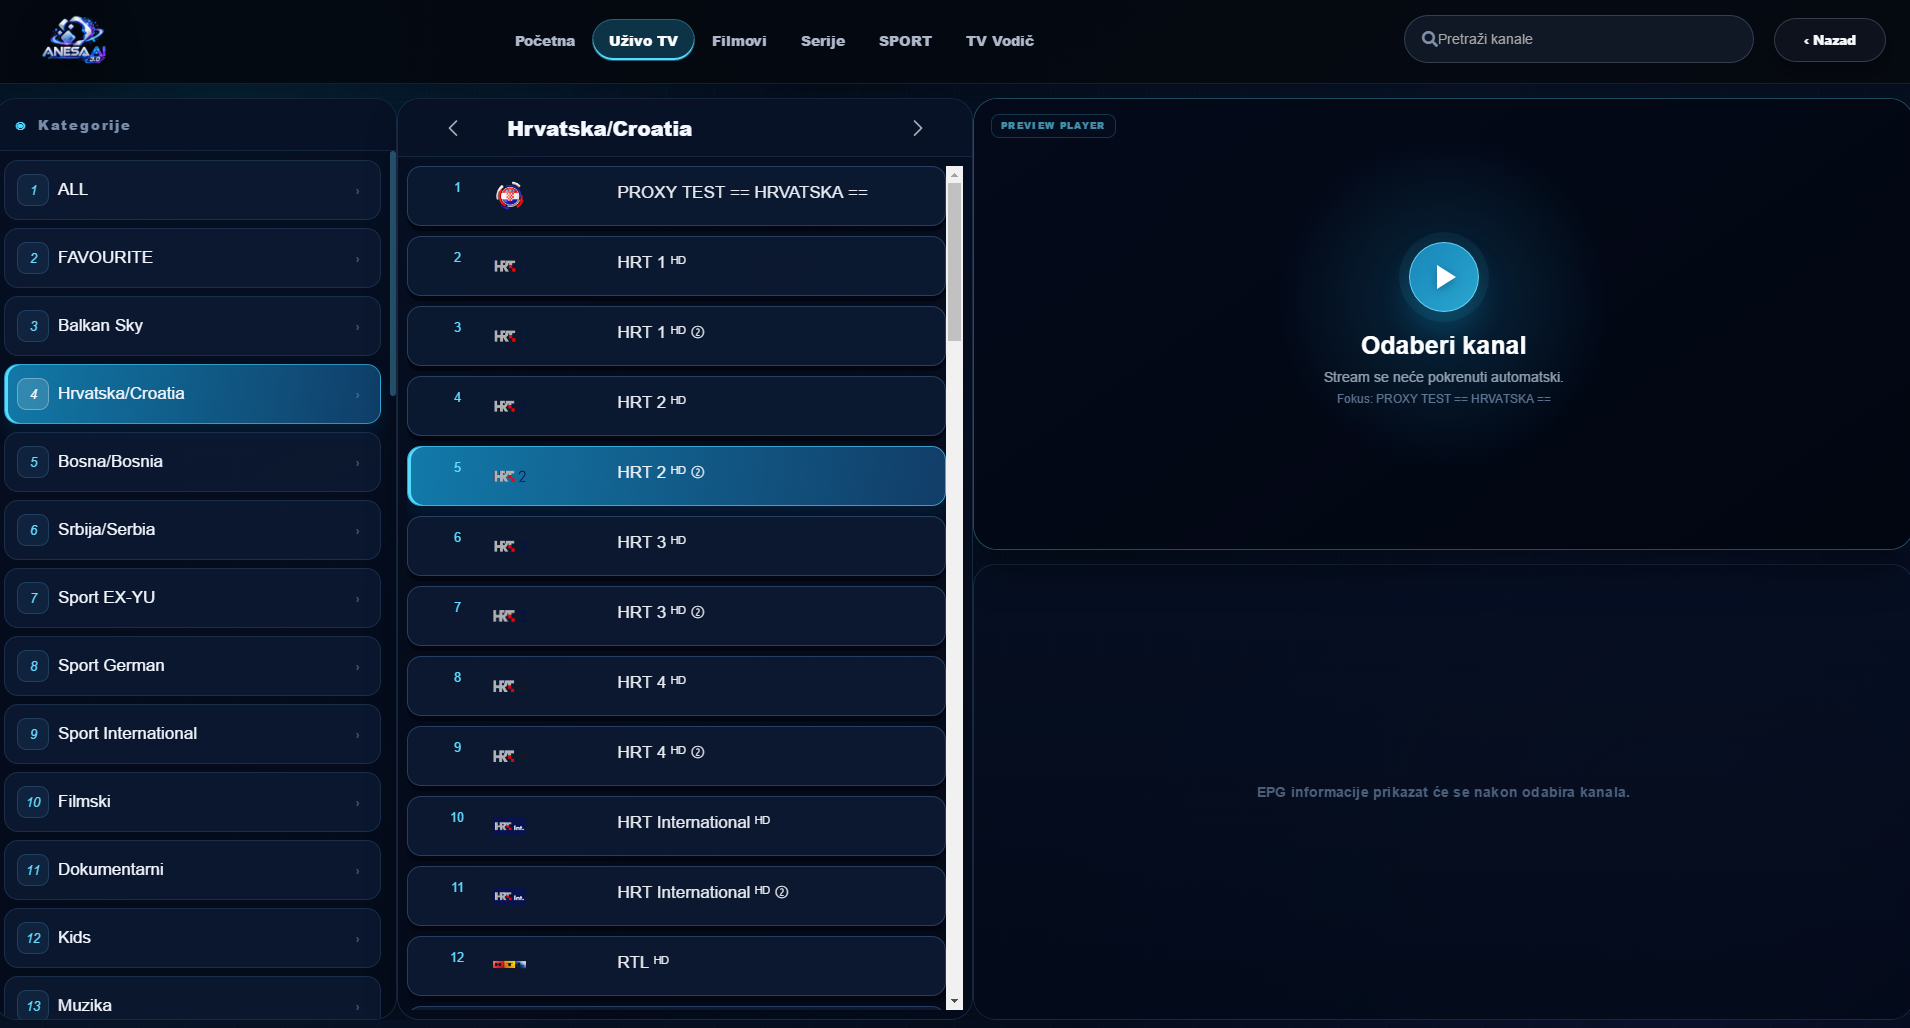Click the channel list scrollbar thumb
This screenshot has height=1028, width=1910.
(954, 262)
